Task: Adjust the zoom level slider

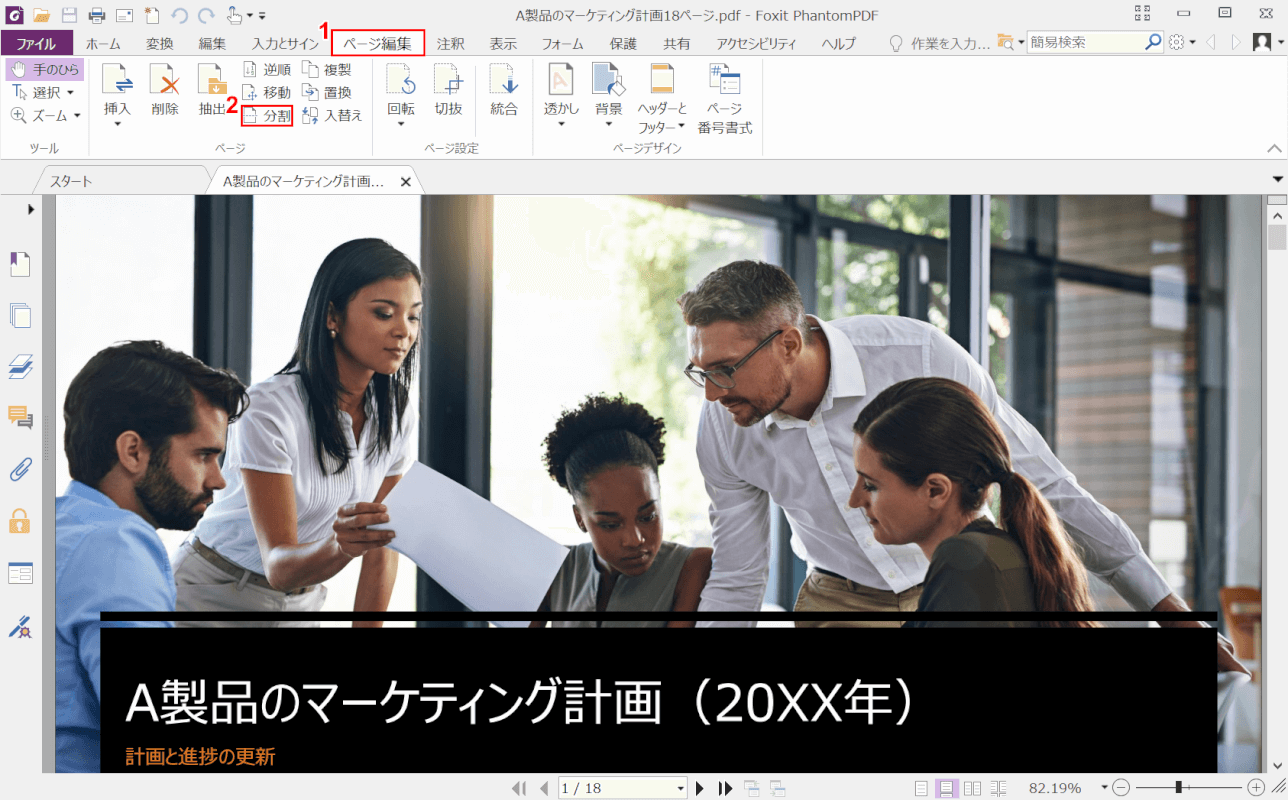Action: point(1181,788)
